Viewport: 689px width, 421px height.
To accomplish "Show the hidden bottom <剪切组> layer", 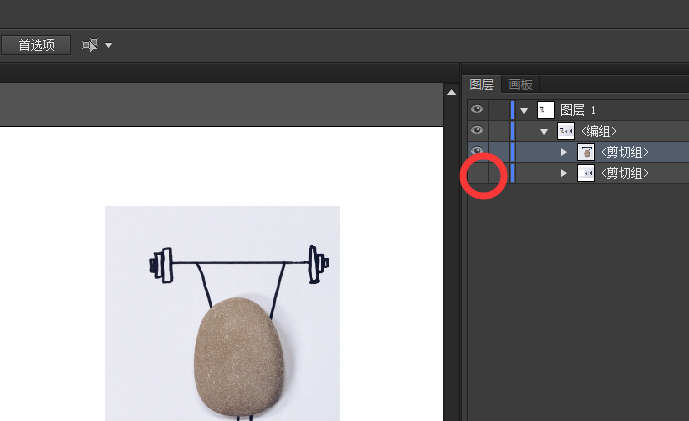I will click(x=477, y=173).
